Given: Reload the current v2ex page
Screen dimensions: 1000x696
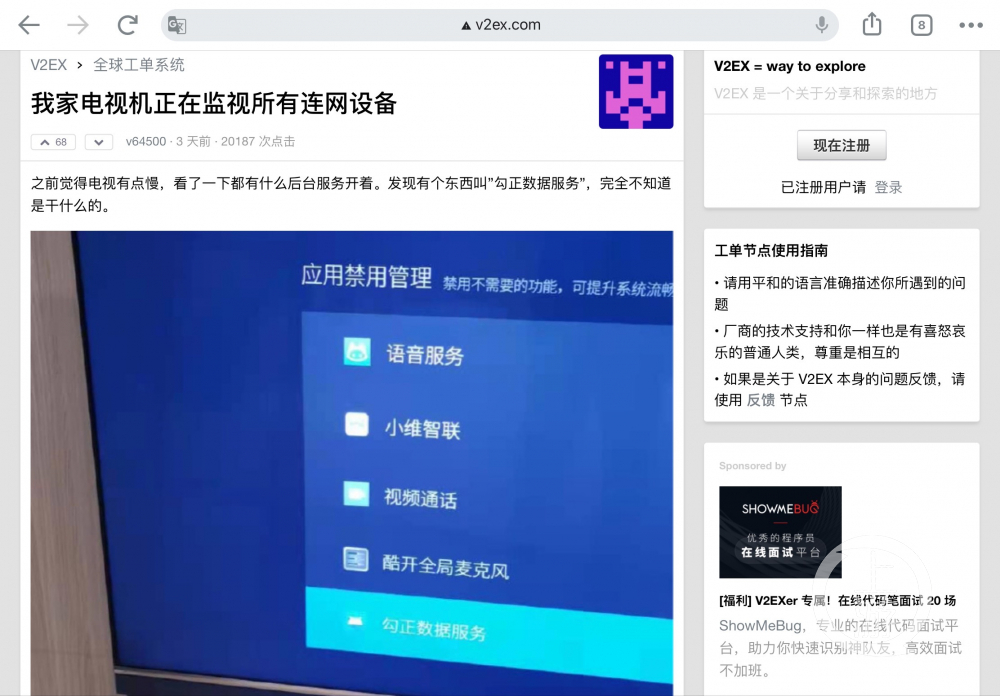Looking at the screenshot, I should click(x=127, y=25).
